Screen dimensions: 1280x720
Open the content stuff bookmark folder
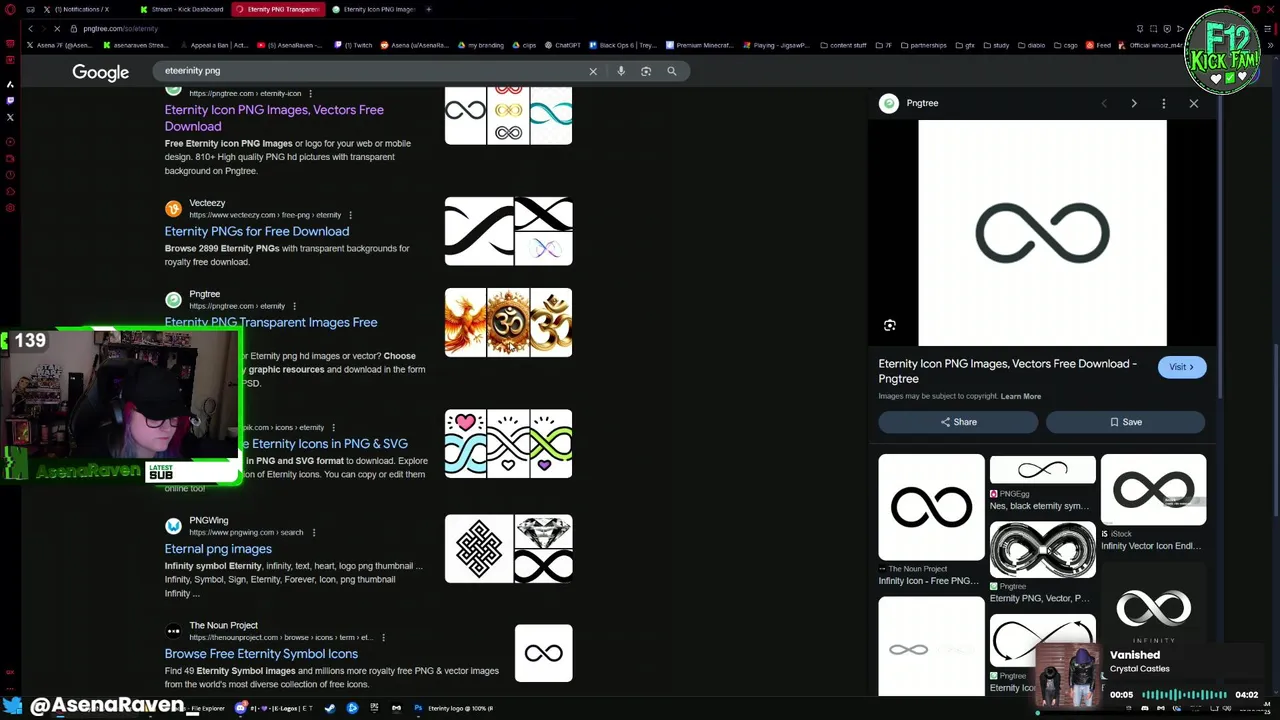point(843,45)
